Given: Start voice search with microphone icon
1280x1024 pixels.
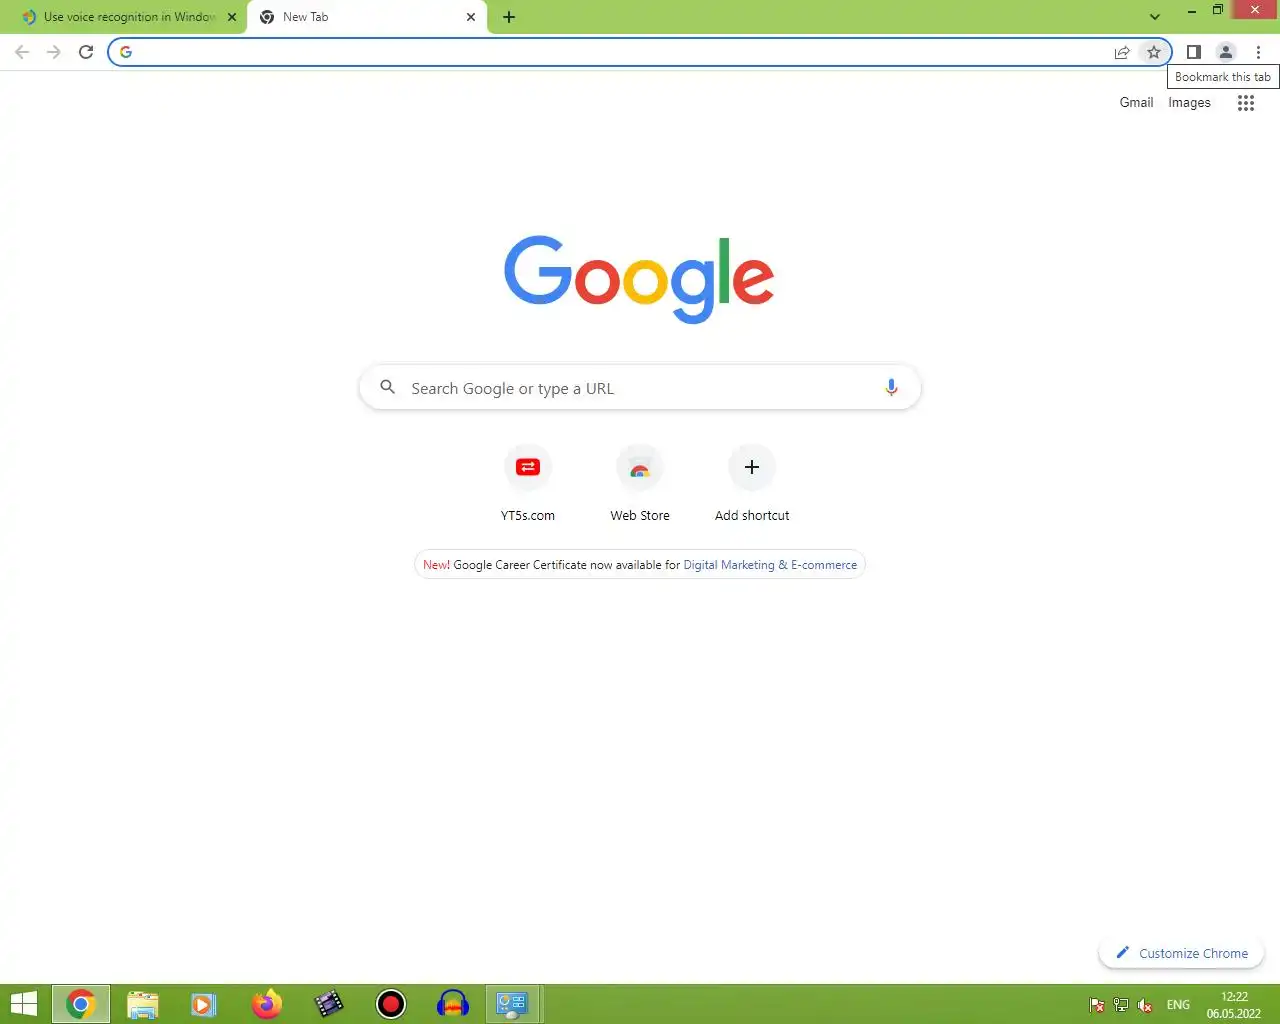Looking at the screenshot, I should coord(891,387).
